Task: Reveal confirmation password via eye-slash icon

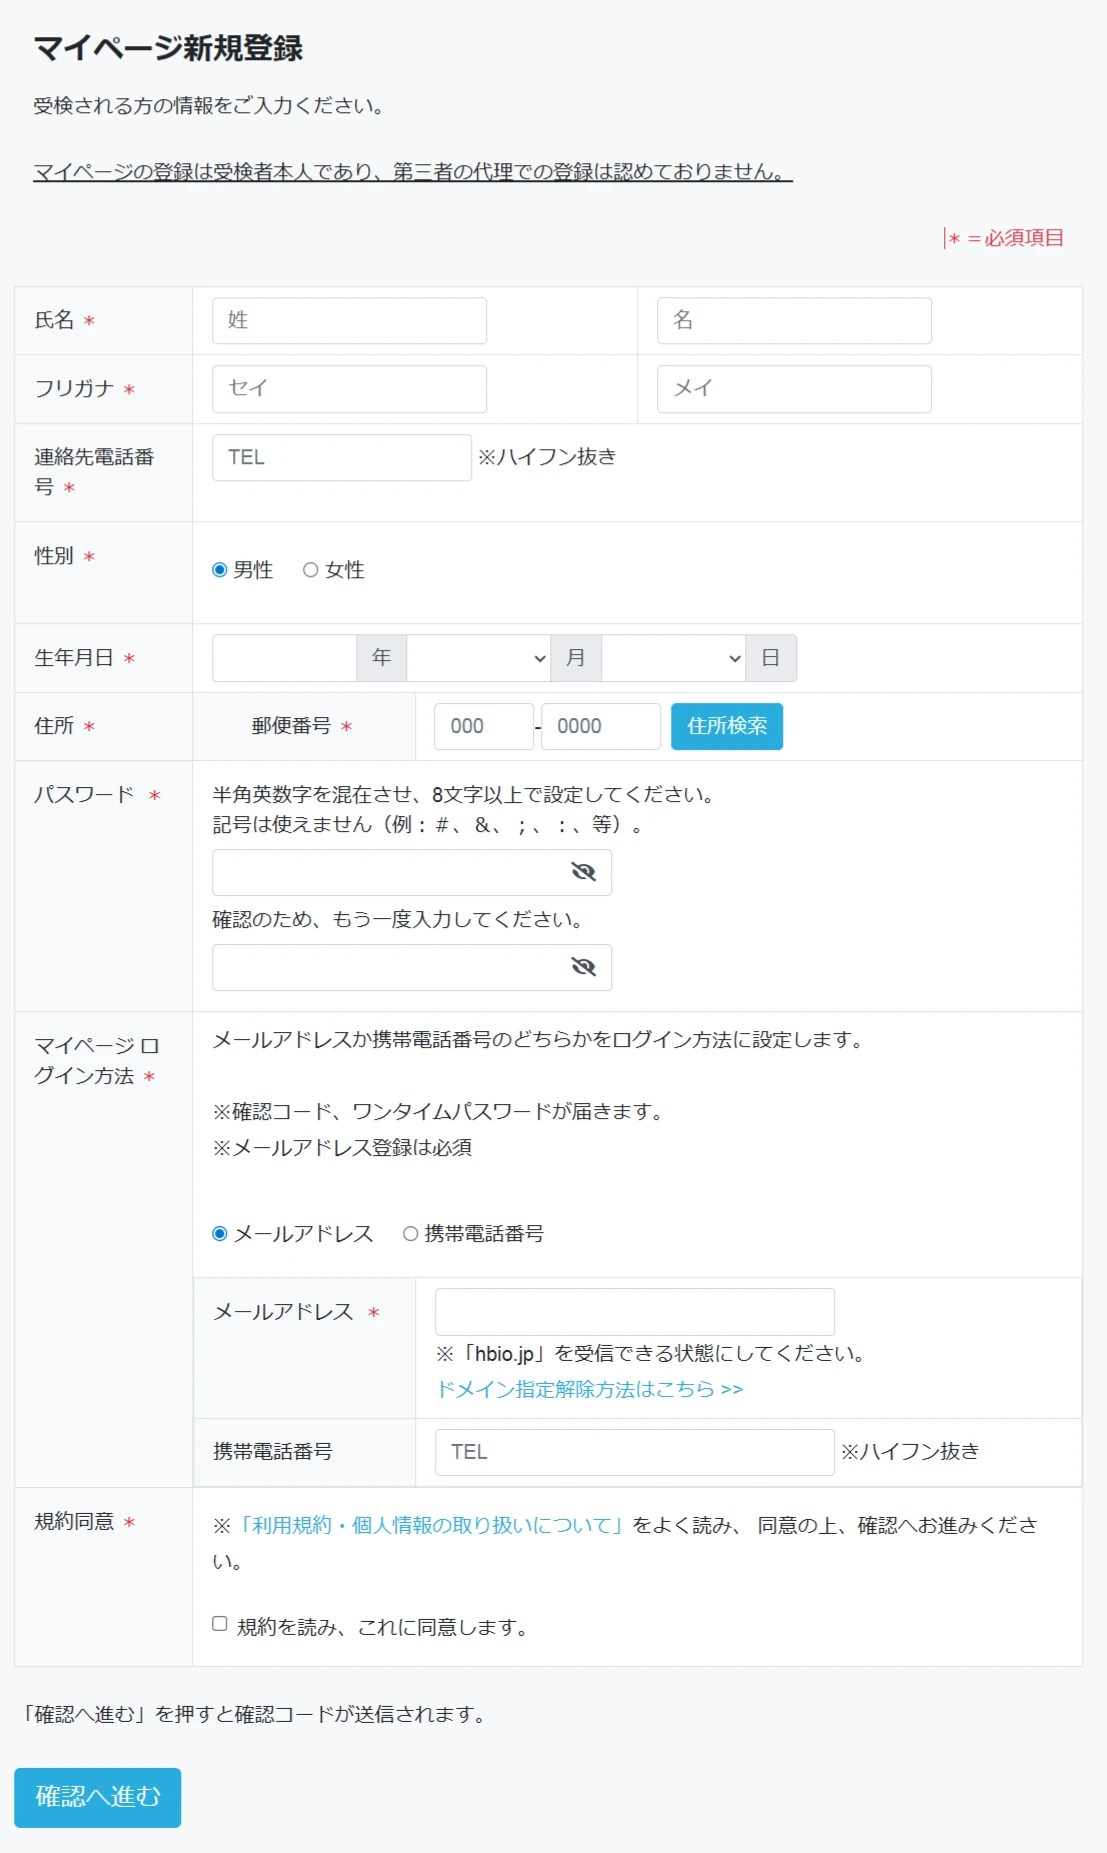Action: pyautogui.click(x=583, y=967)
